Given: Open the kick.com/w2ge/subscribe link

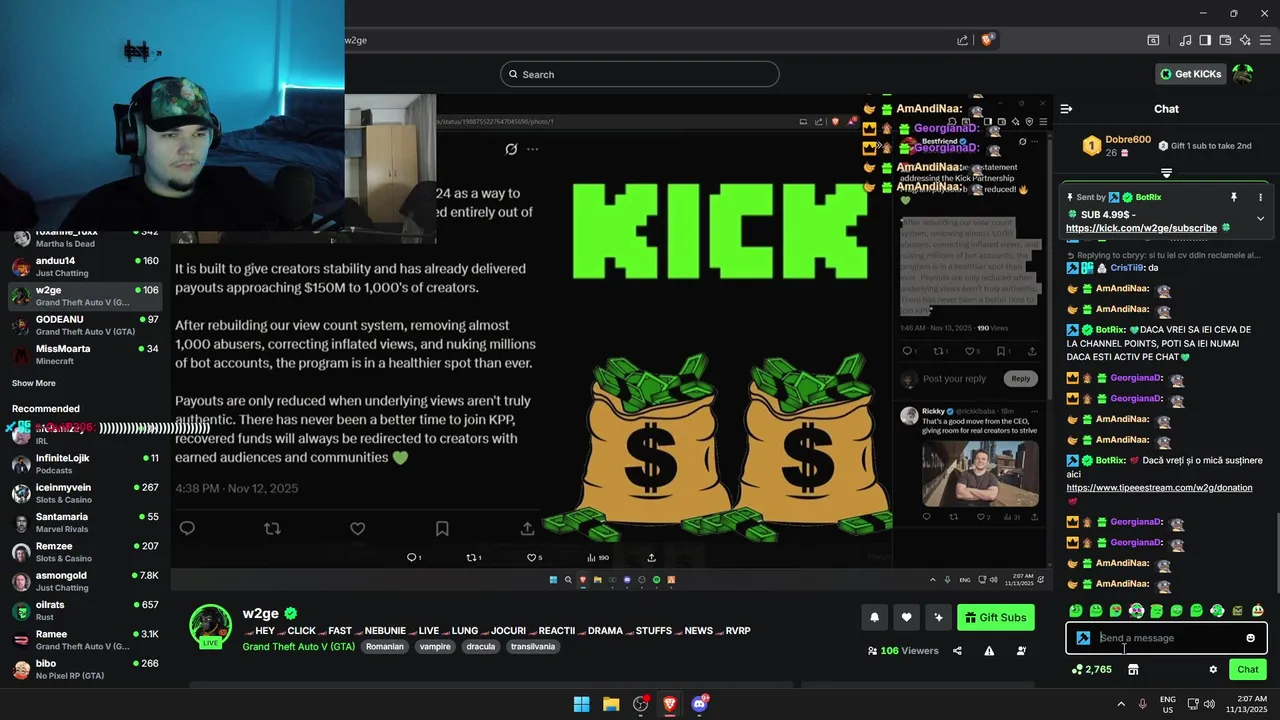Looking at the screenshot, I should [1141, 228].
